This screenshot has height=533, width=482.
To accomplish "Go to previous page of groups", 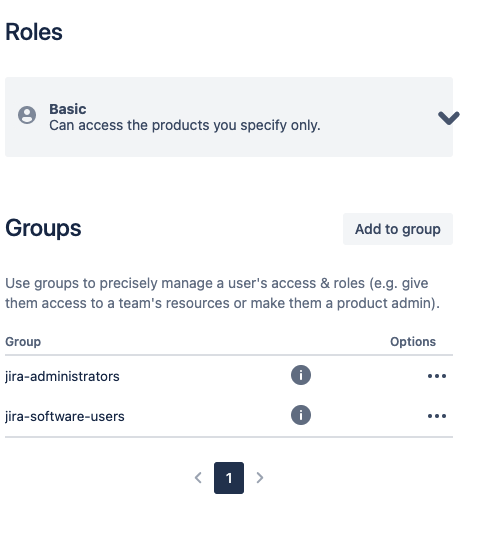I will point(198,478).
